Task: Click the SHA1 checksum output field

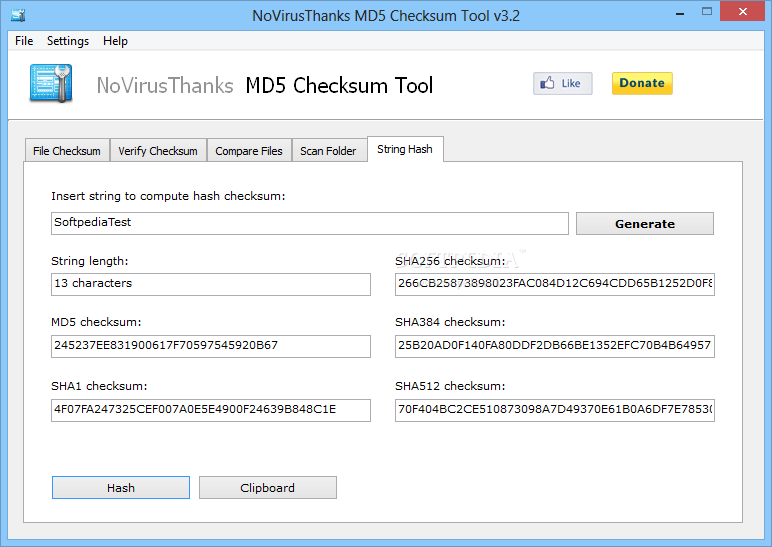Action: click(211, 410)
